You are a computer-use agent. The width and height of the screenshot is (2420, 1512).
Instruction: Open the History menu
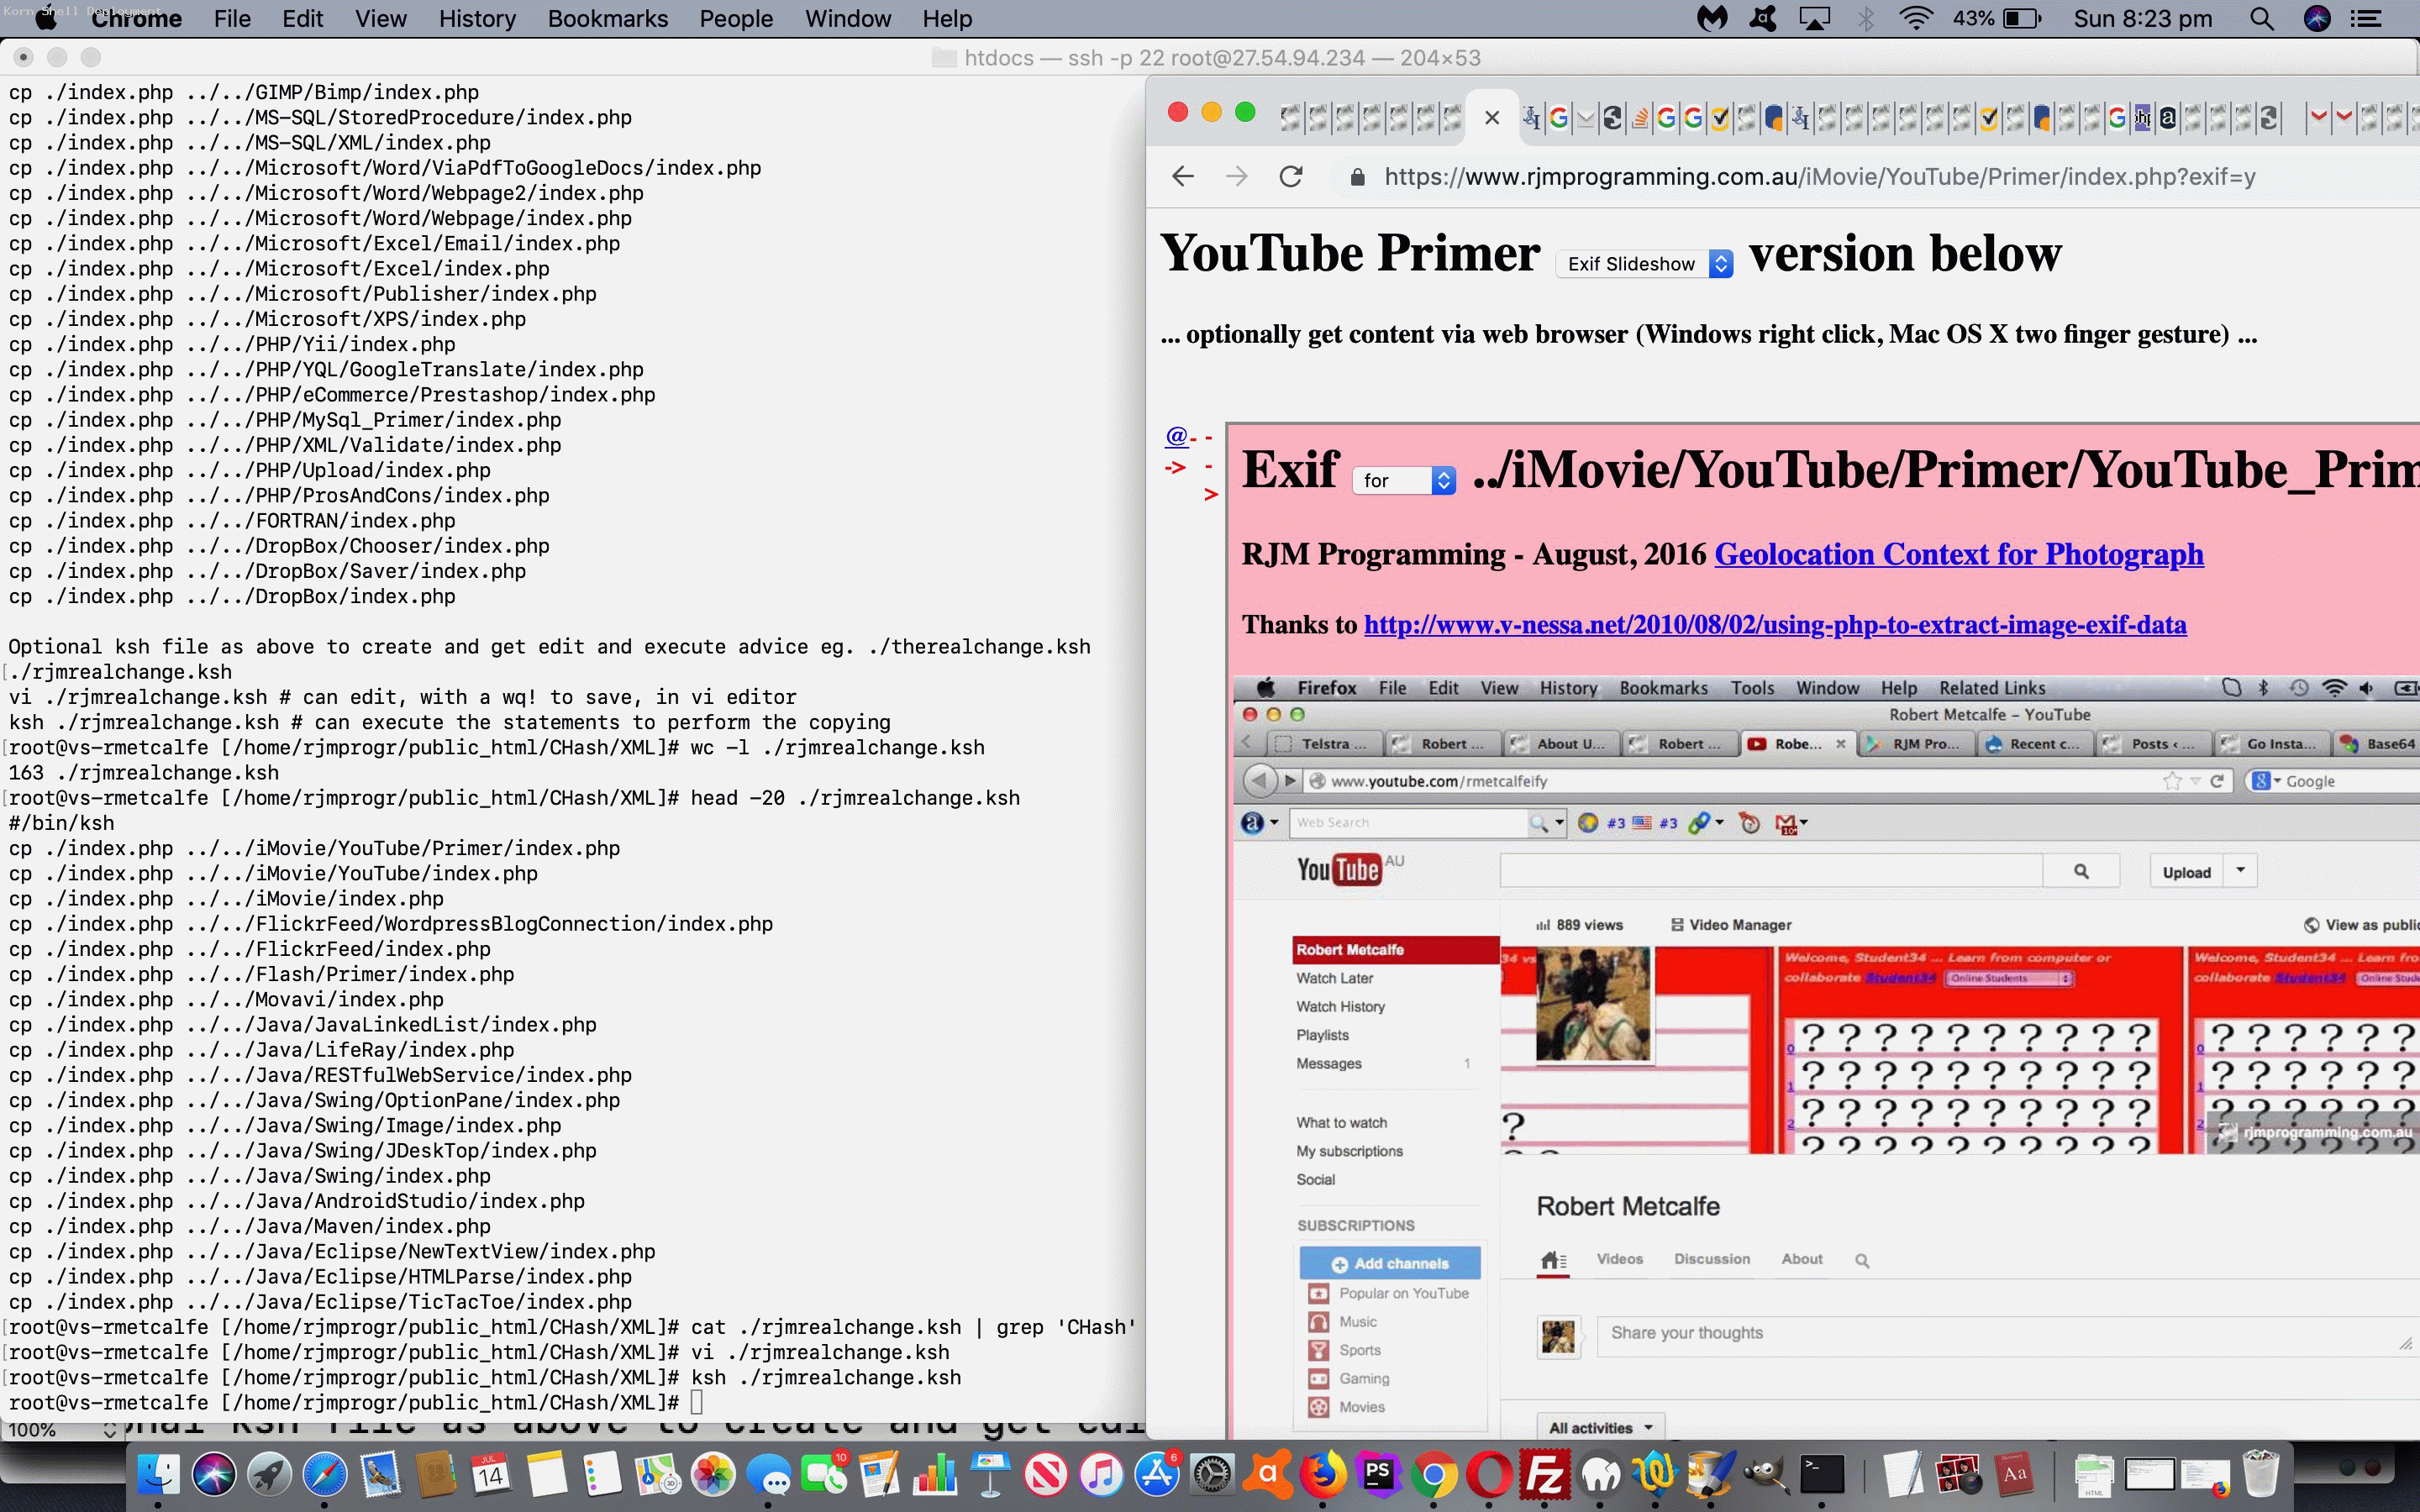tap(477, 19)
